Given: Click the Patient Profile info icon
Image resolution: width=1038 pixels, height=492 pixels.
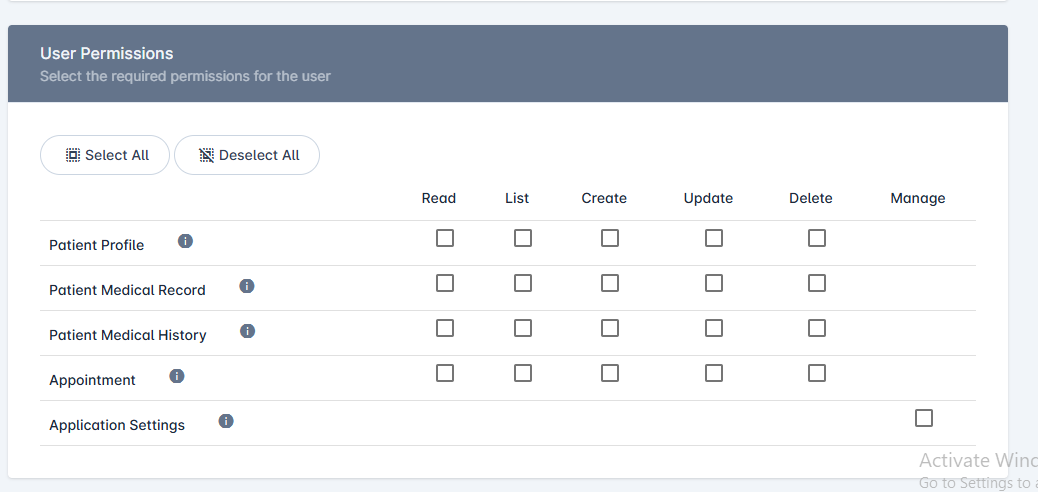Looking at the screenshot, I should 185,241.
